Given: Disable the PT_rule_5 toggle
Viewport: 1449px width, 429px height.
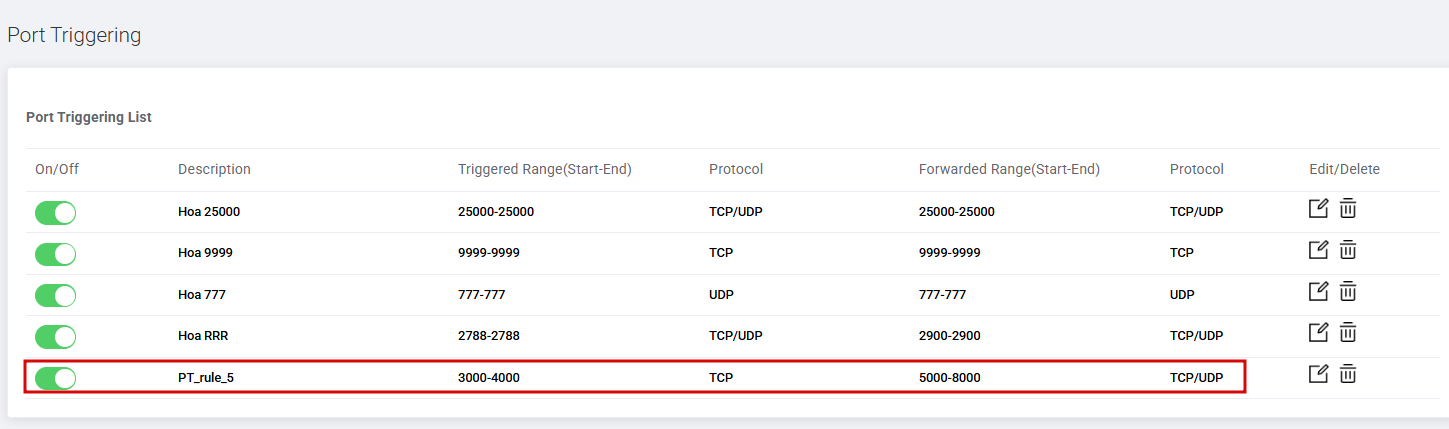Looking at the screenshot, I should (55, 378).
